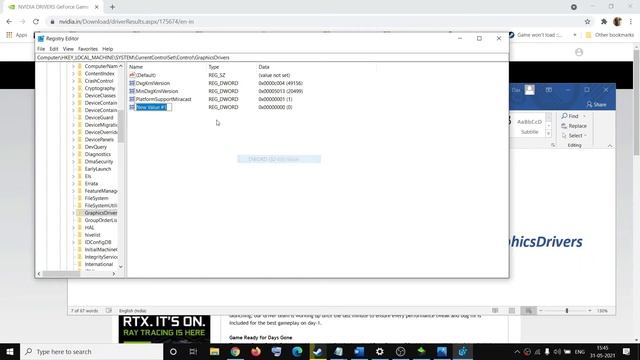The image size is (640, 360).
Task: Expand the DeviceClasses tree key
Action: (x=73, y=96)
